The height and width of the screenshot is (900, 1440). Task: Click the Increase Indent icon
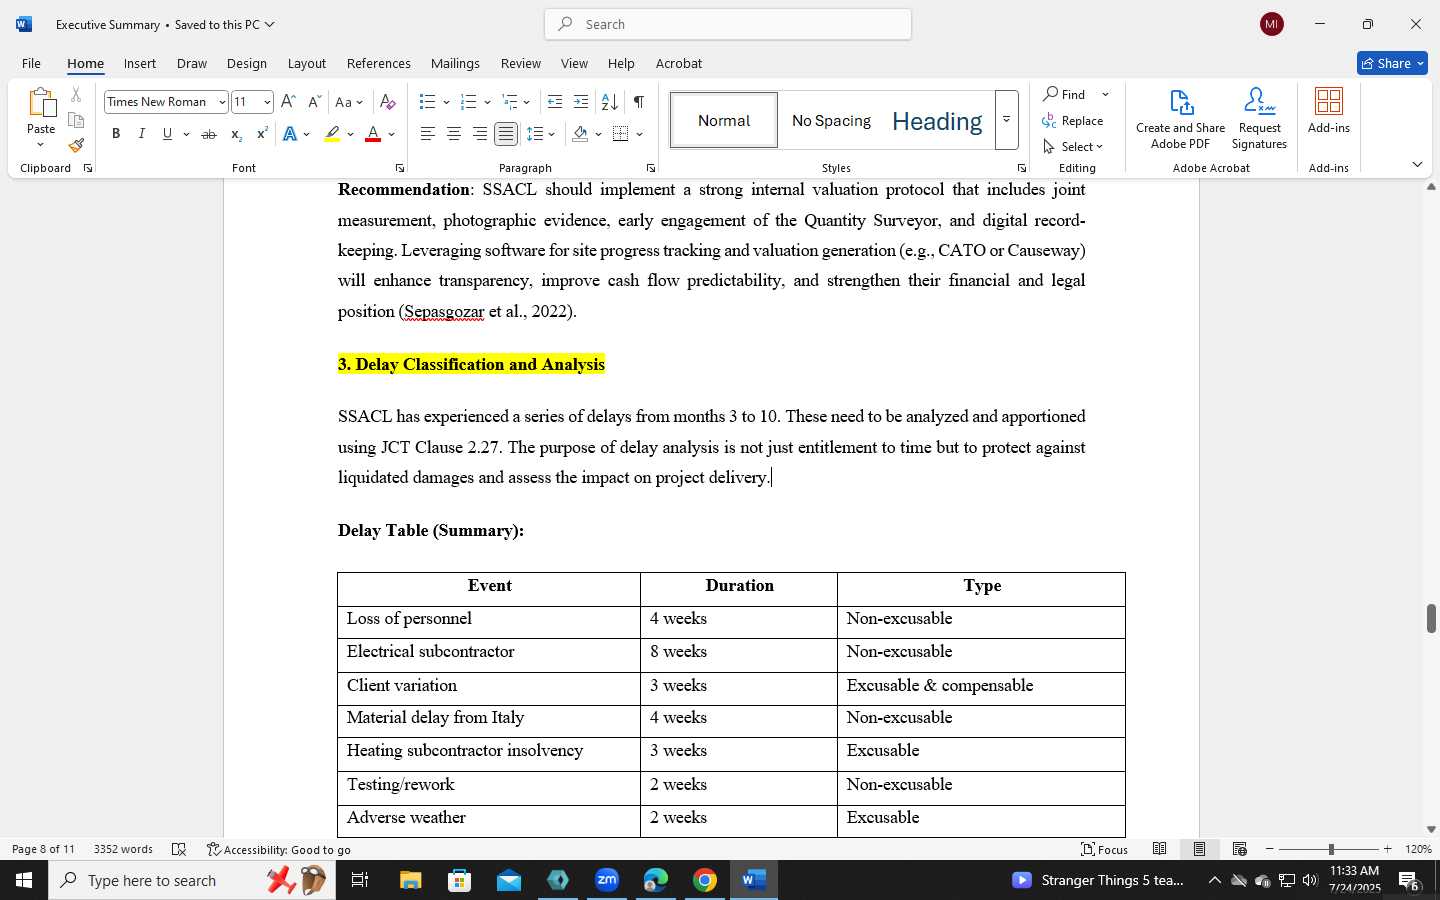coord(581,102)
